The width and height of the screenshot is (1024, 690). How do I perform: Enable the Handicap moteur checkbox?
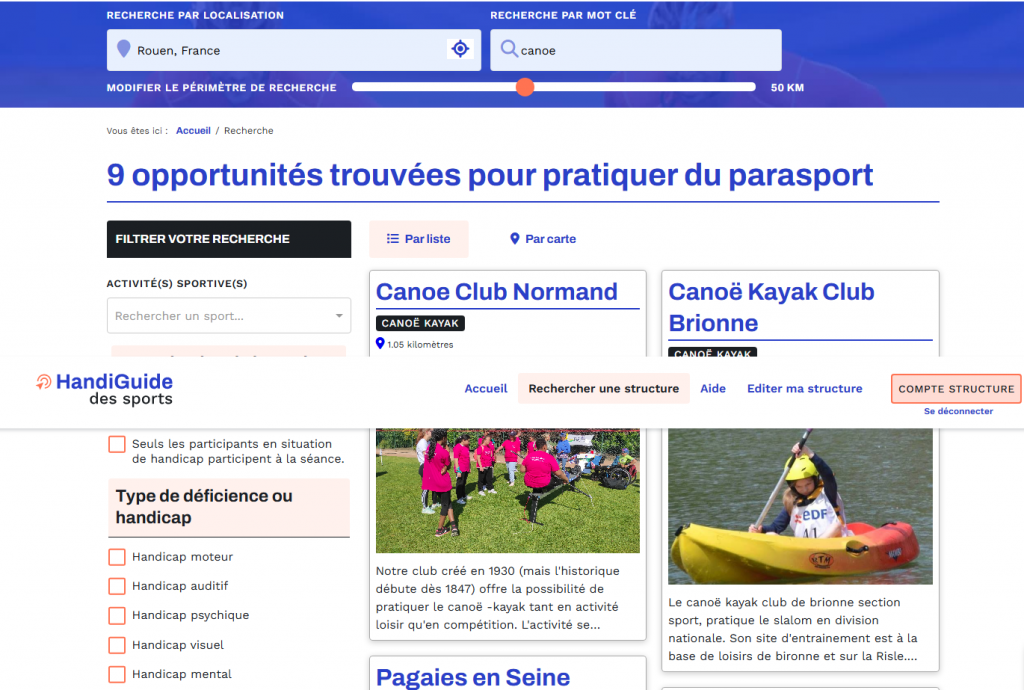(x=117, y=557)
